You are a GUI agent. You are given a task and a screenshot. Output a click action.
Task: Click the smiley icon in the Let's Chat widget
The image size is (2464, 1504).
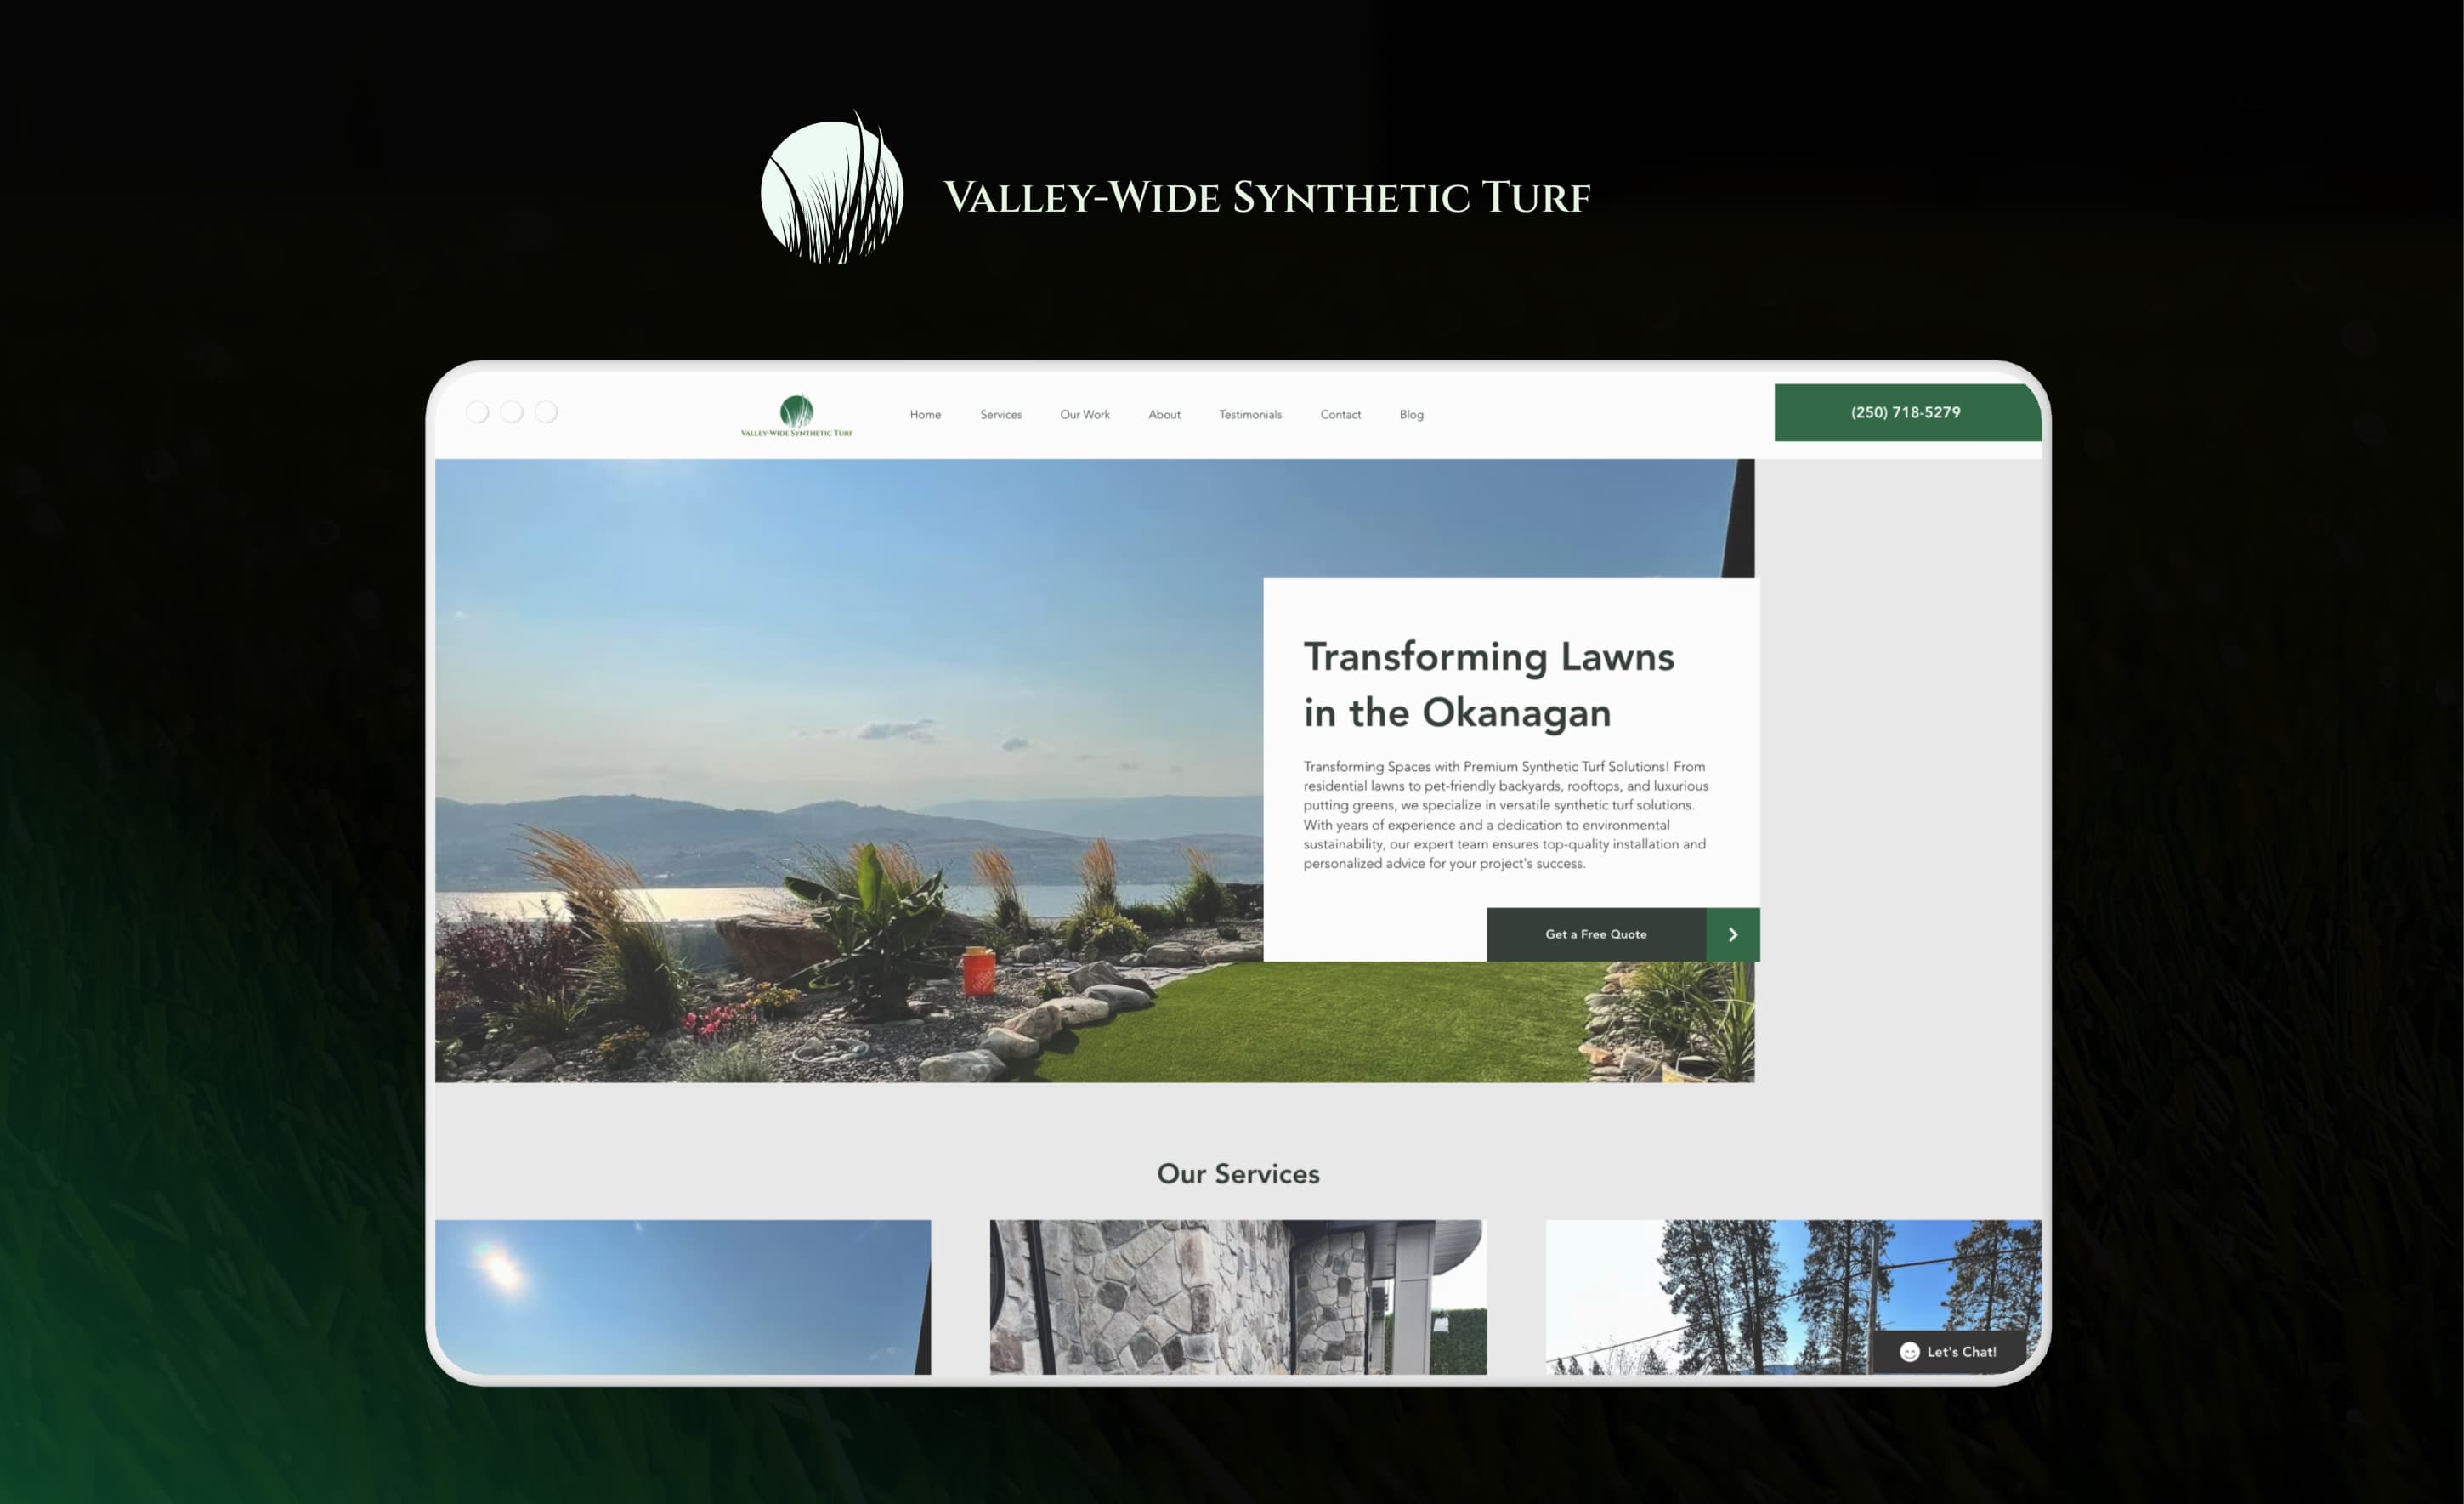(x=1909, y=1352)
